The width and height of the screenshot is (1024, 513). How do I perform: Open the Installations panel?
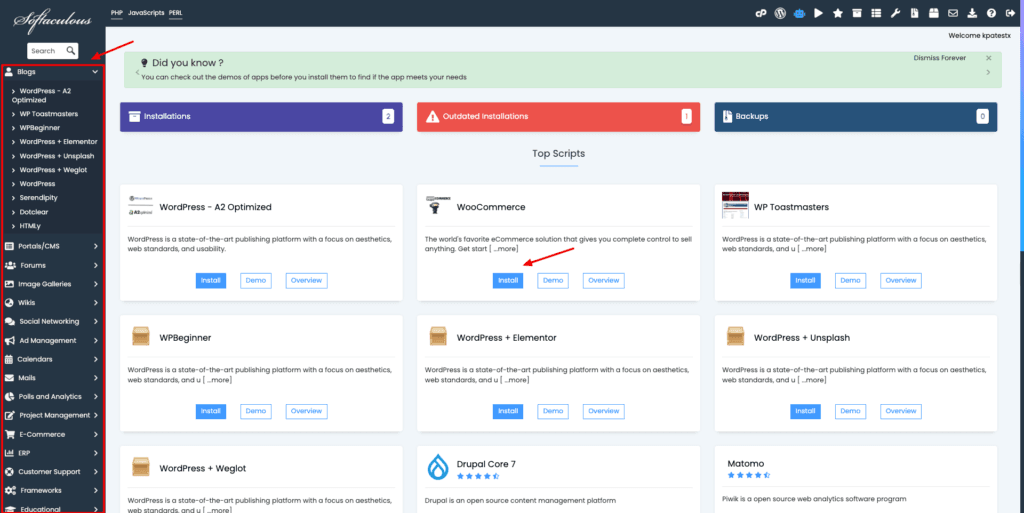pyautogui.click(x=261, y=117)
